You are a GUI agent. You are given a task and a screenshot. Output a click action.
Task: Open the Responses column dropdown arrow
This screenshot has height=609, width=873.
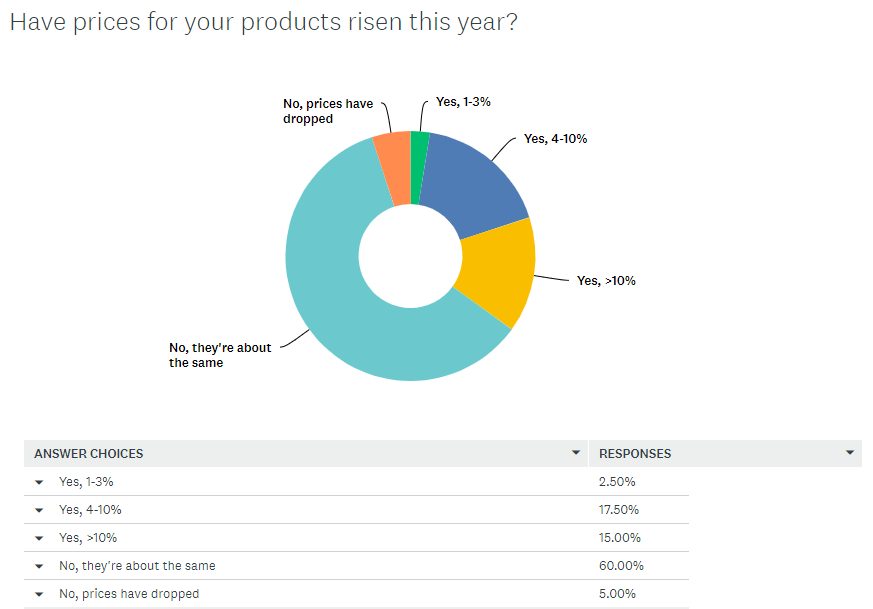(x=850, y=453)
